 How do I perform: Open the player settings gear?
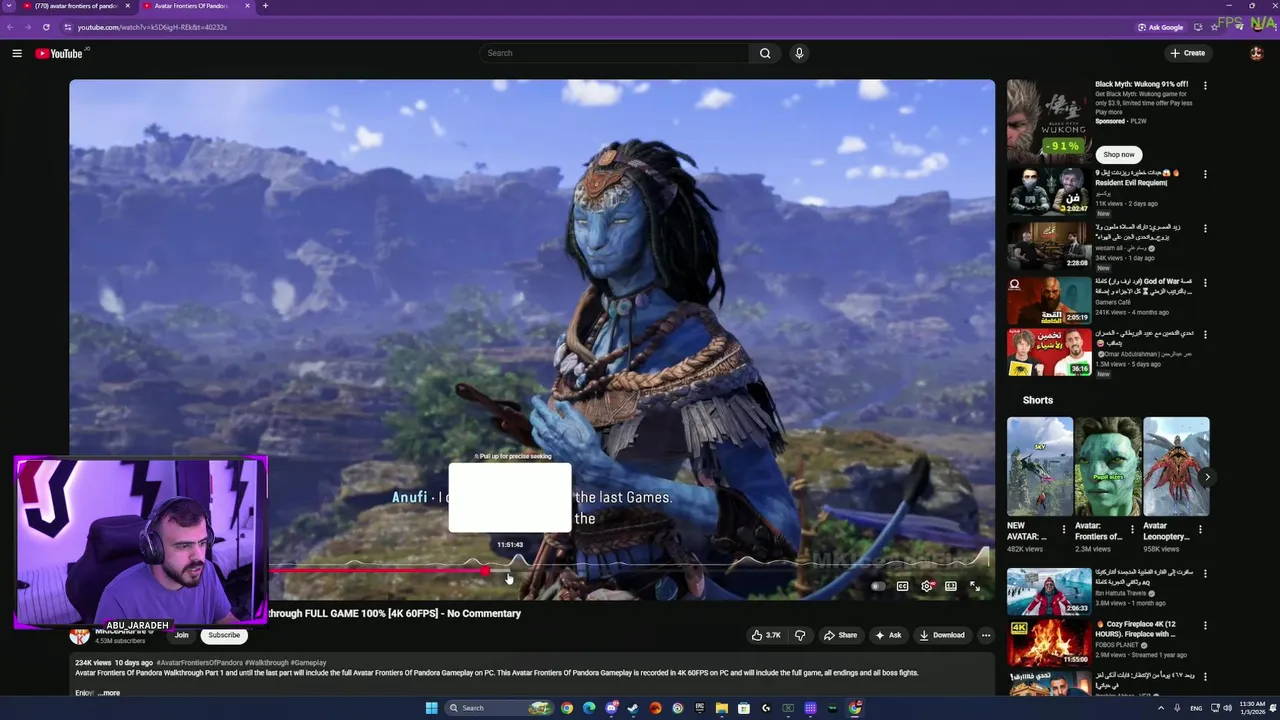click(927, 586)
